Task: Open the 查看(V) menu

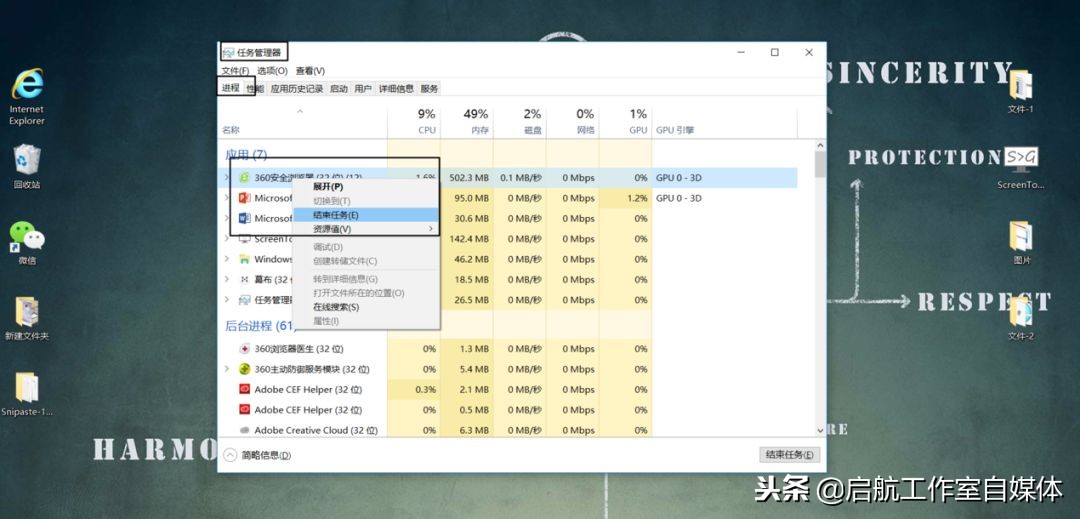Action: tap(311, 71)
